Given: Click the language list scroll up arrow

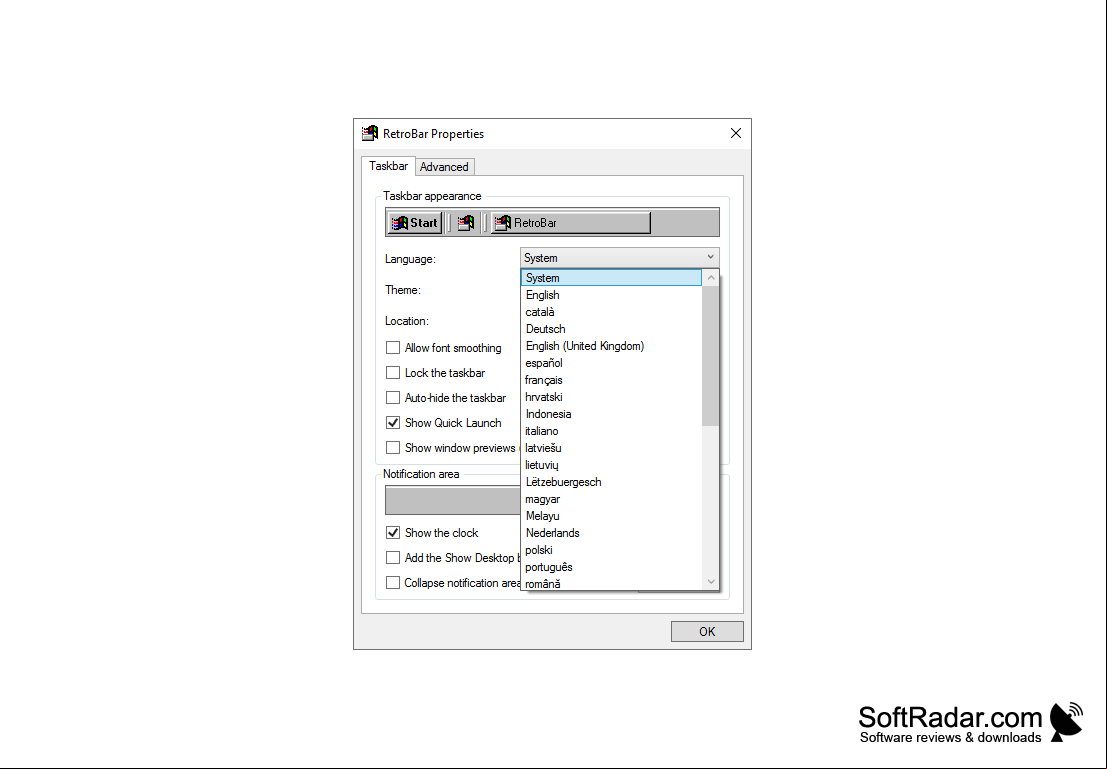Looking at the screenshot, I should (x=711, y=278).
